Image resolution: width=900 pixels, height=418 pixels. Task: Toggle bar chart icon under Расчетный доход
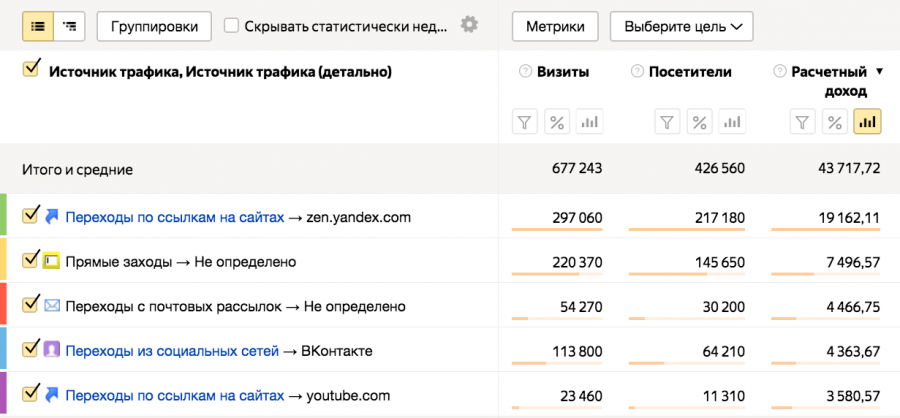(x=867, y=122)
